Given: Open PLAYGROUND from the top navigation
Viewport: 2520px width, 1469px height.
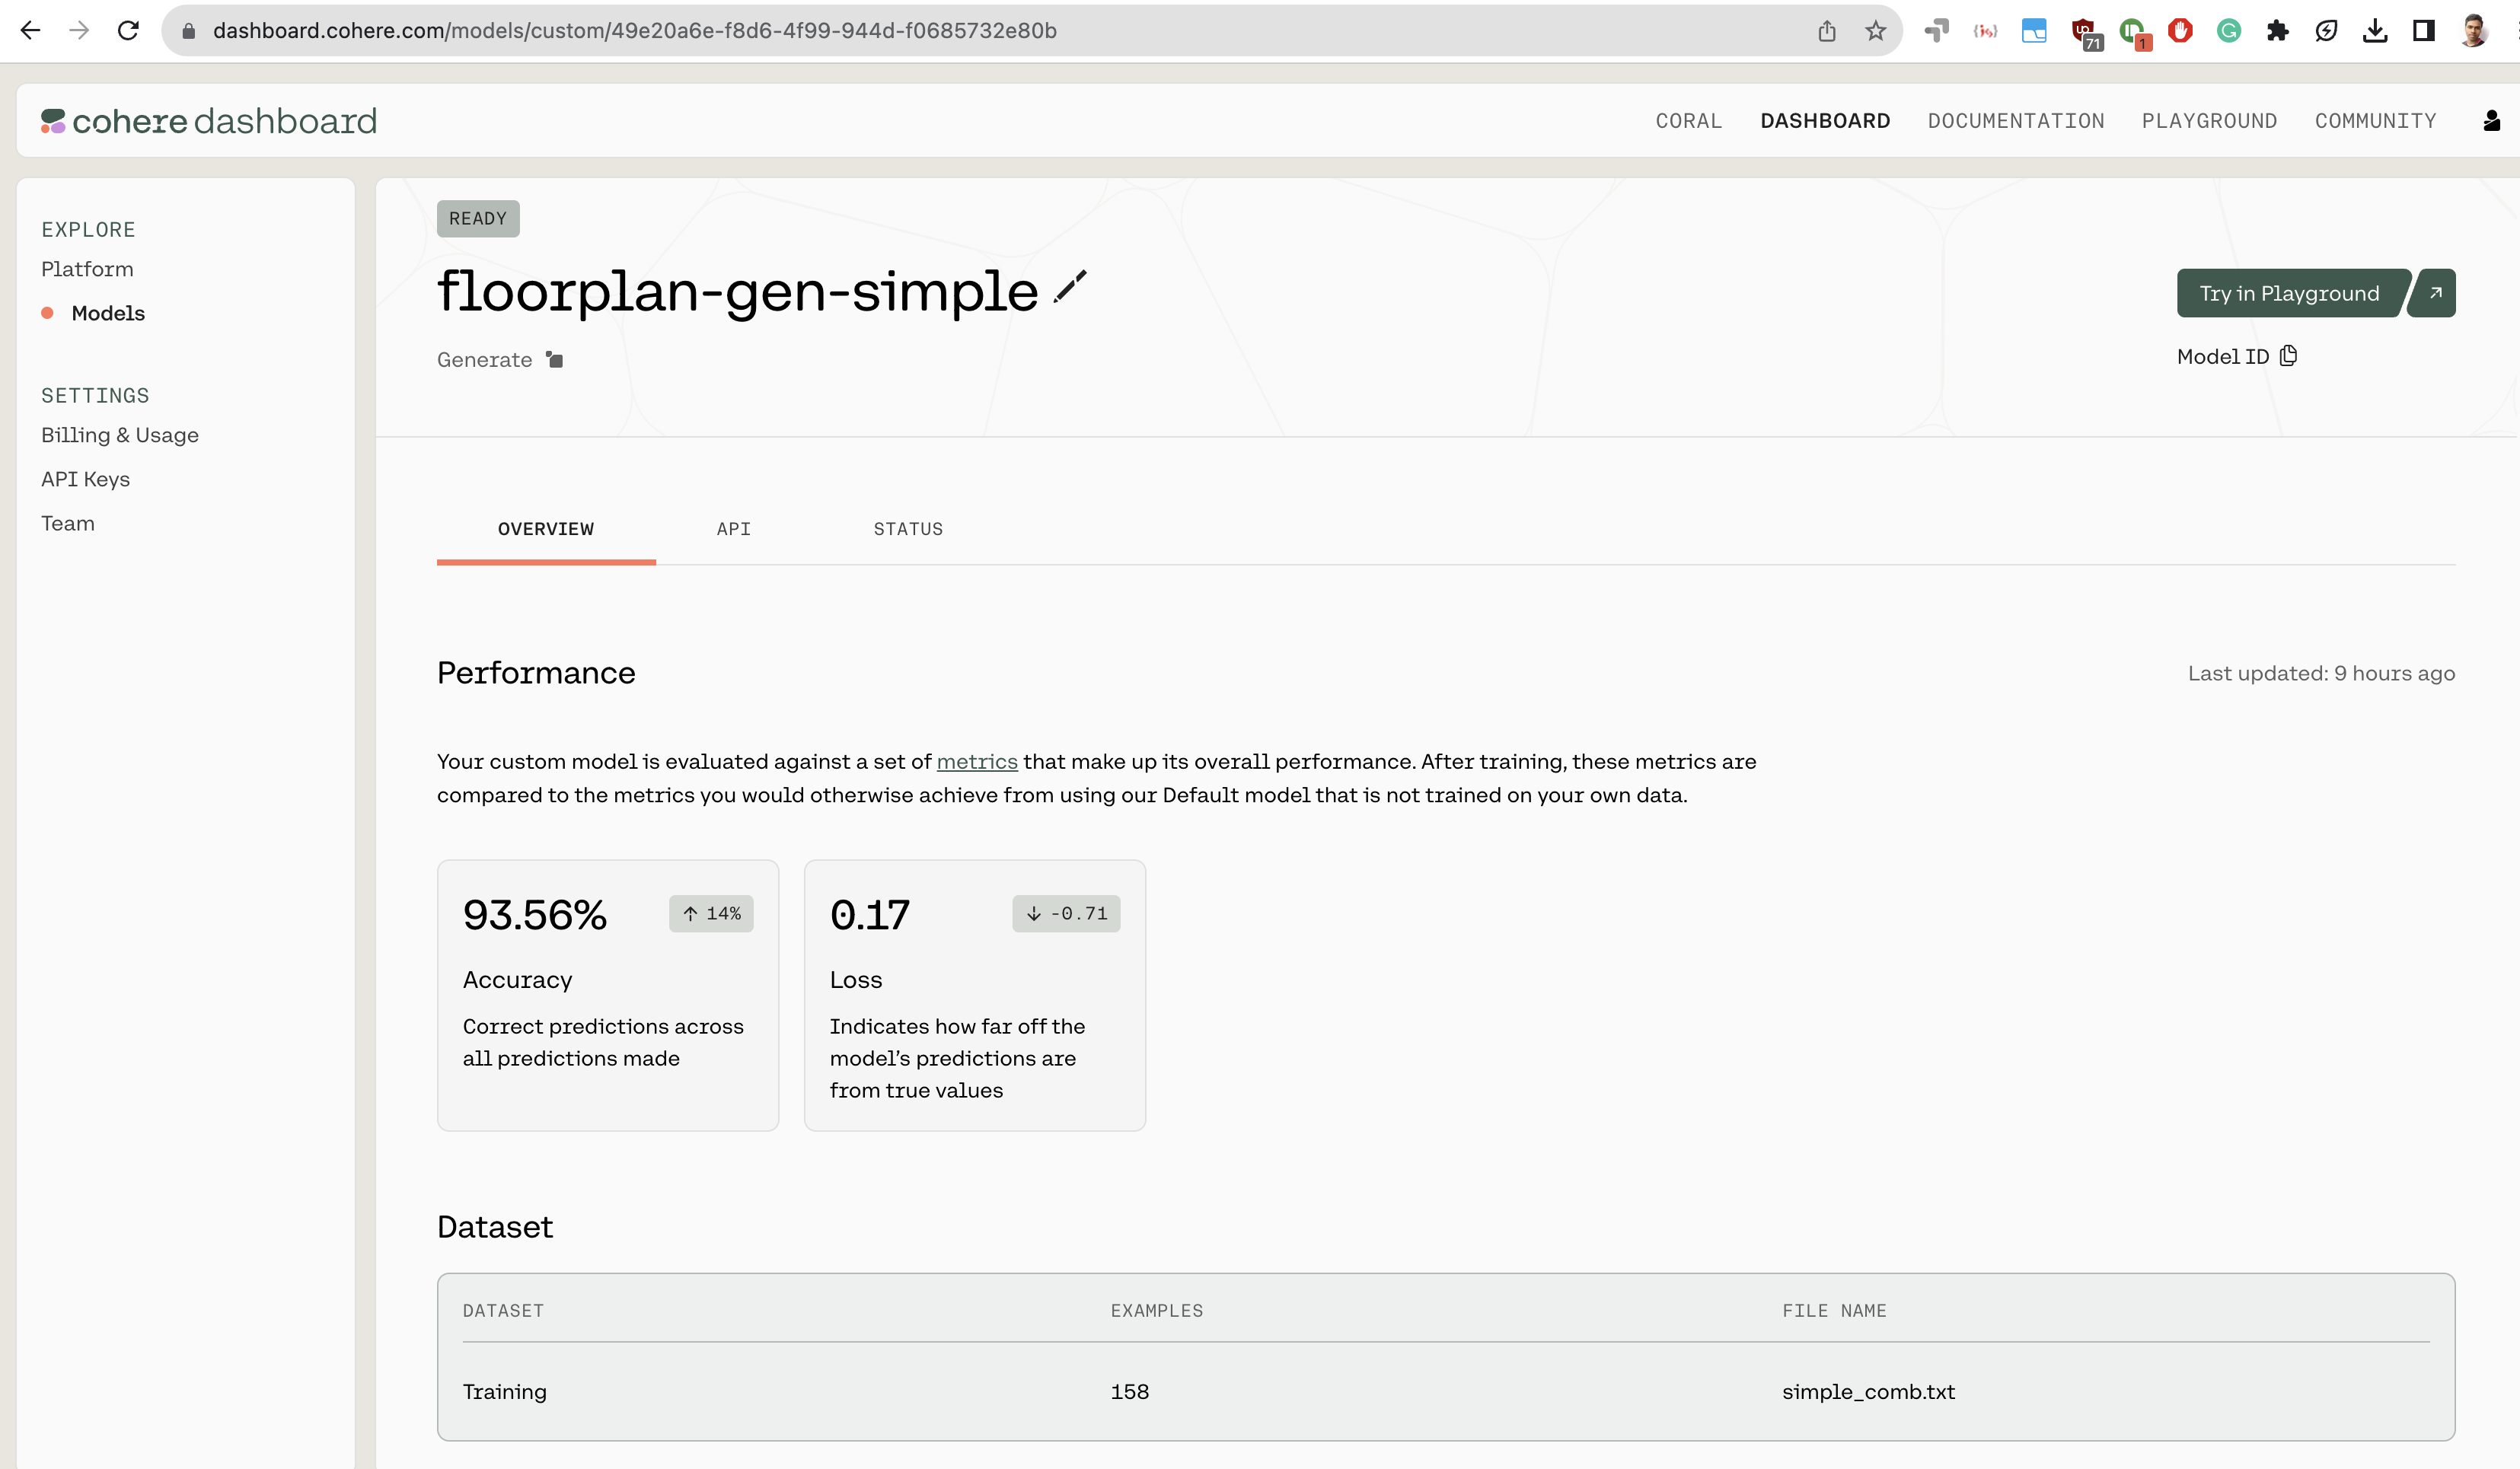Looking at the screenshot, I should click(x=2209, y=121).
